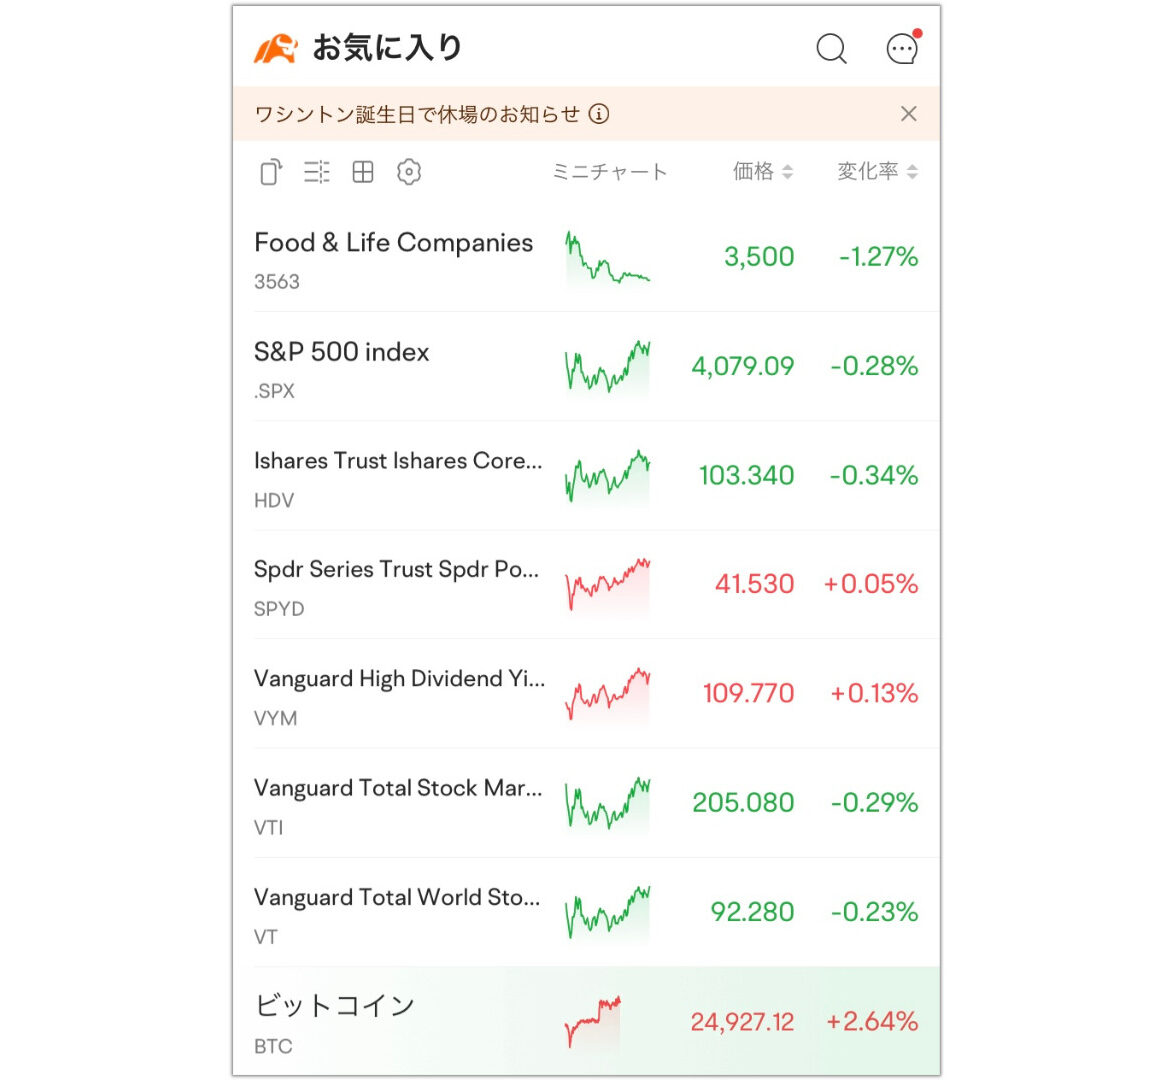The height and width of the screenshot is (1080, 1171).
Task: Select the VYM stock entry
Action: pos(586,694)
